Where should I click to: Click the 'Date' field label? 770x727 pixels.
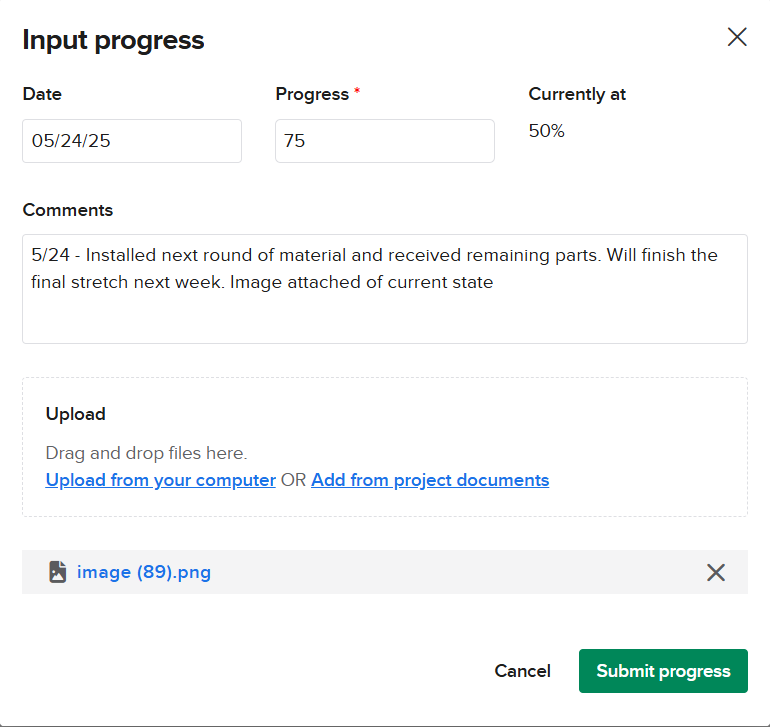42,94
